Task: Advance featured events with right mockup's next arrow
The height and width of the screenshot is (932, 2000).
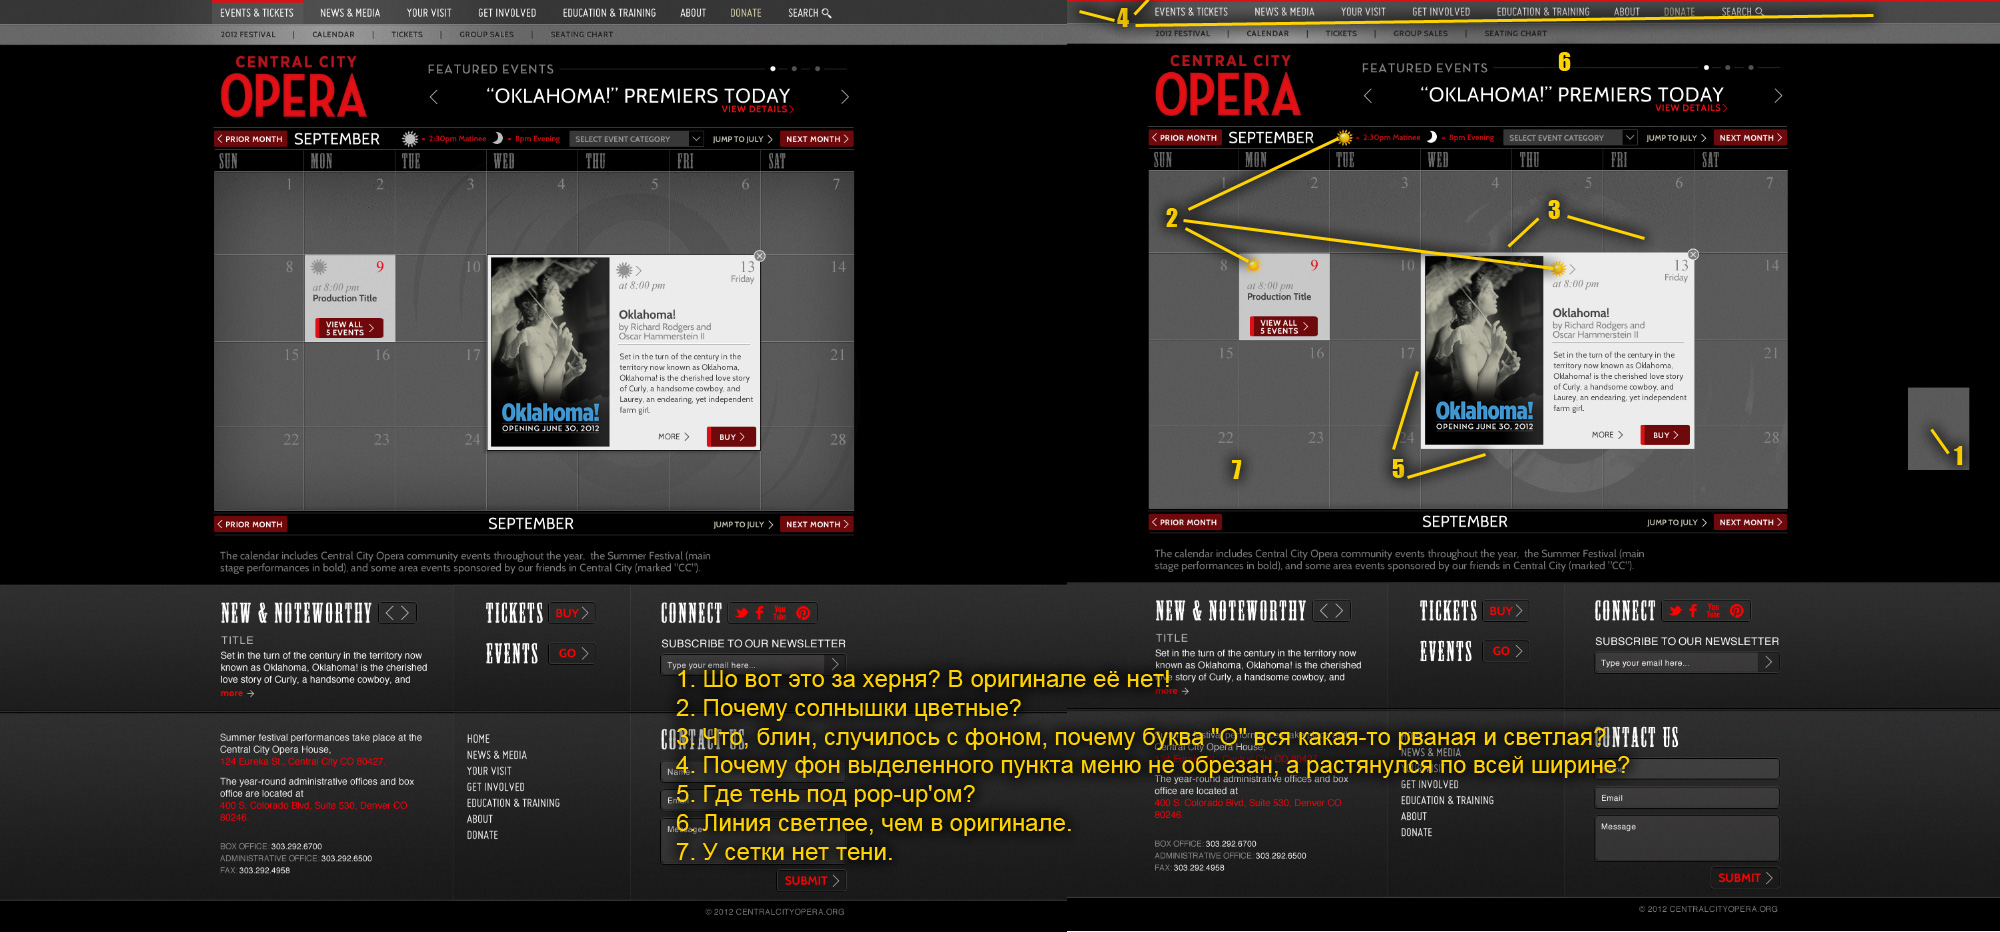Action: [x=1778, y=96]
